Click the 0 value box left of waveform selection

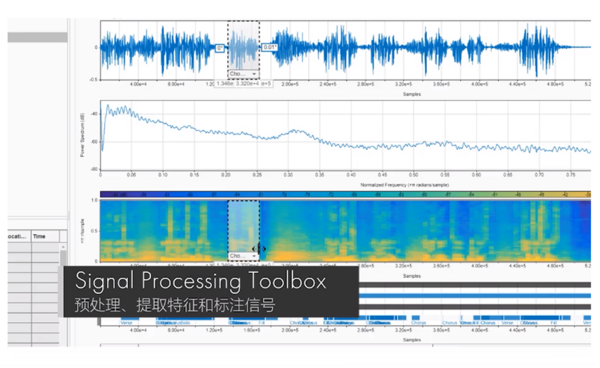(220, 48)
